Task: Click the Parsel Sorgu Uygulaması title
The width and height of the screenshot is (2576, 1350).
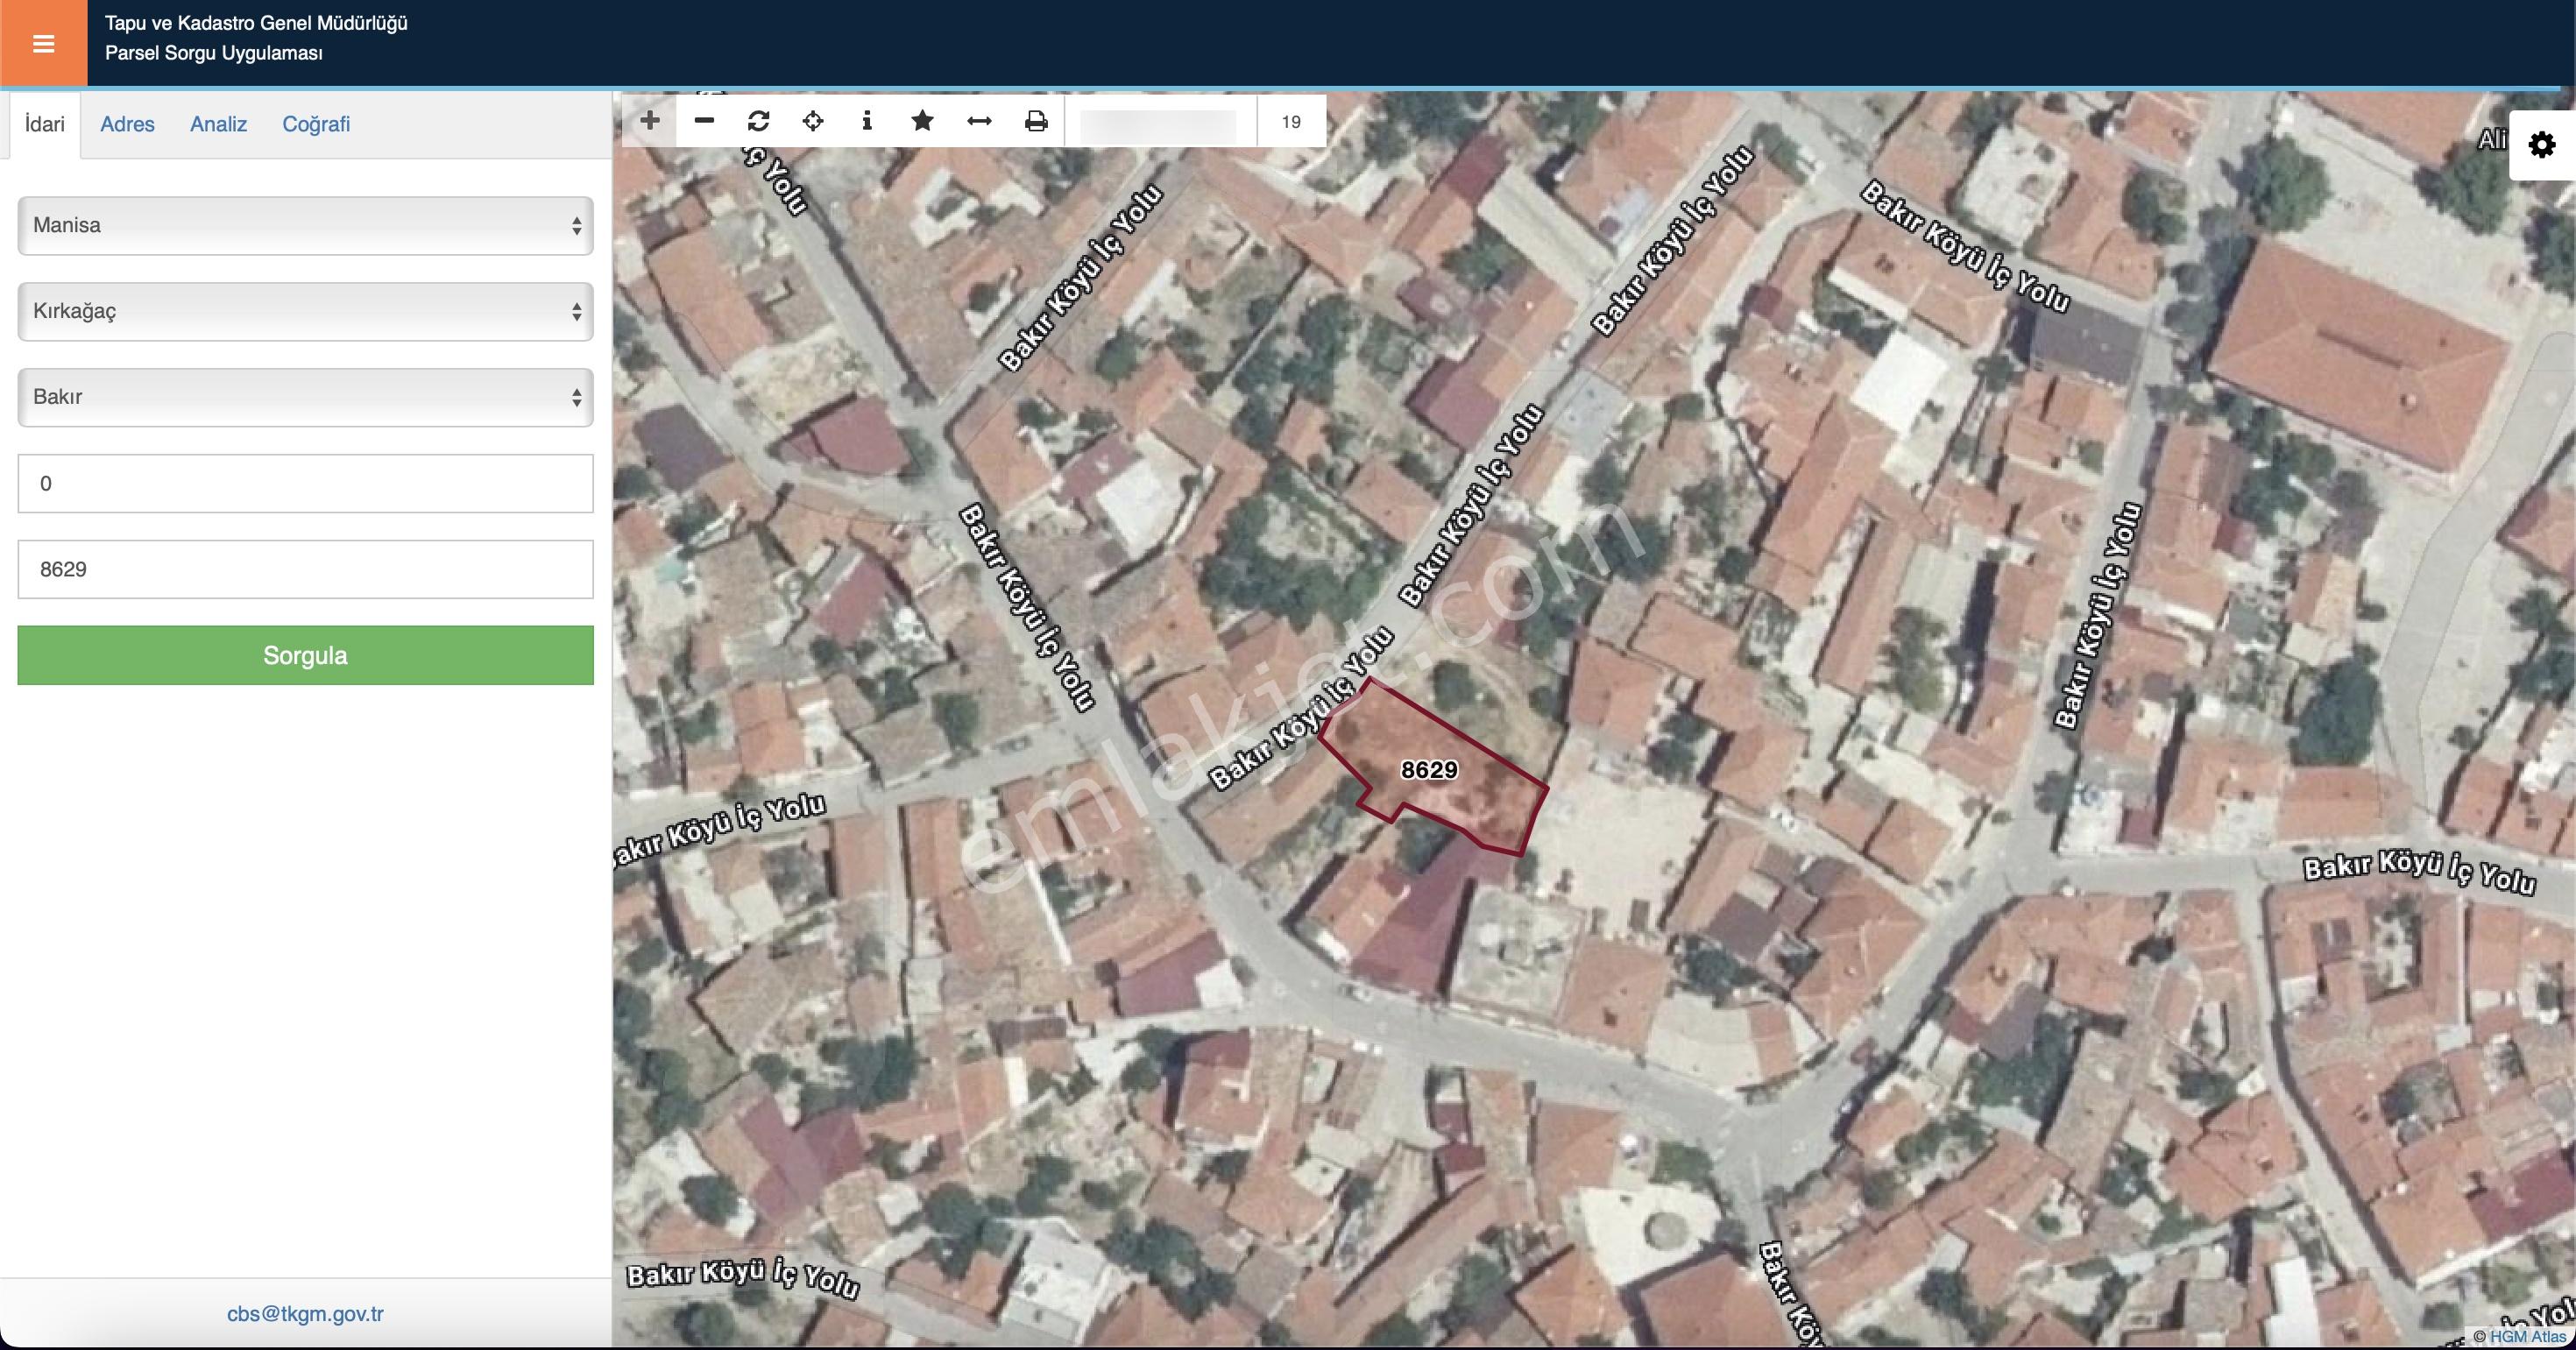Action: tap(214, 53)
